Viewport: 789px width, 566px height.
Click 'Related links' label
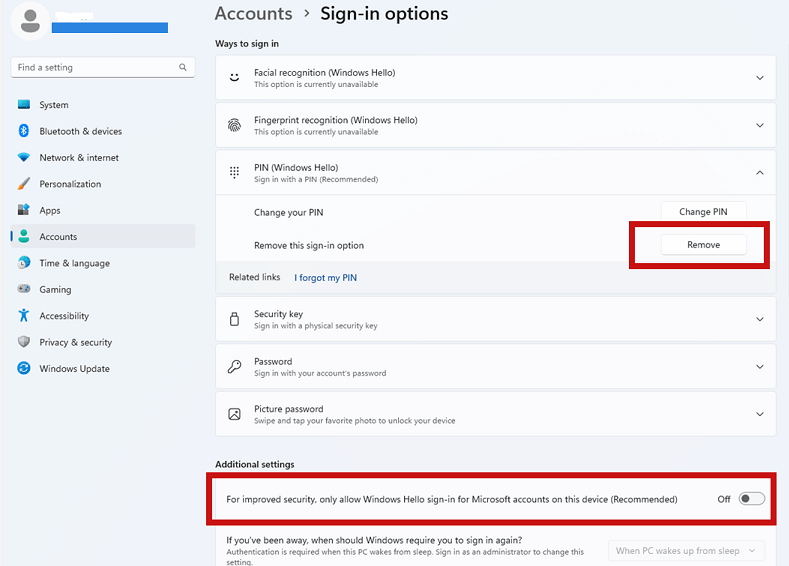[255, 277]
